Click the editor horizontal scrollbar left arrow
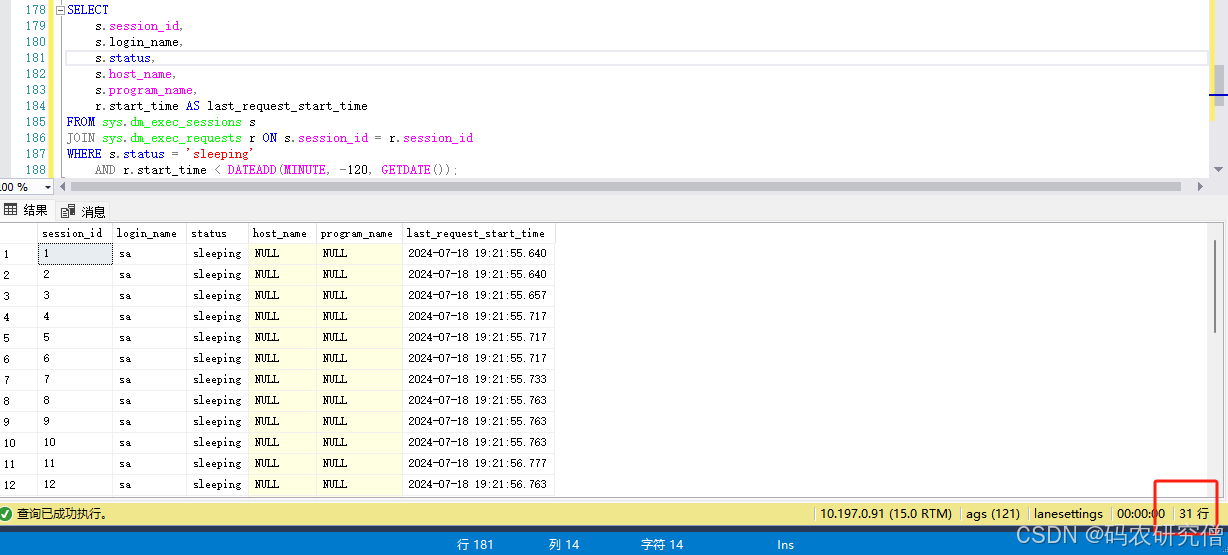Screen dimensions: 1228x555 [64, 187]
